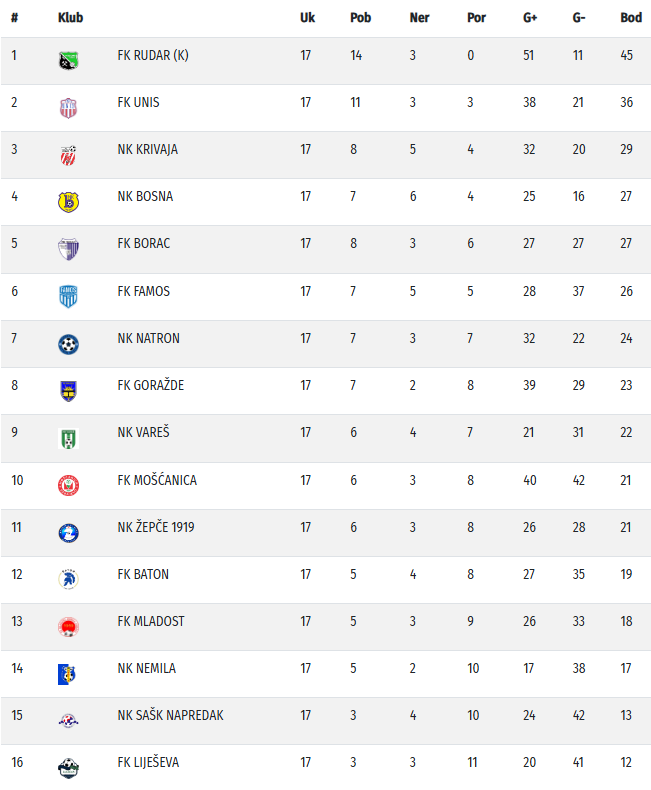Image resolution: width=651 pixels, height=790 pixels.
Task: Click the red FK Mošćanica logo
Action: click(68, 484)
